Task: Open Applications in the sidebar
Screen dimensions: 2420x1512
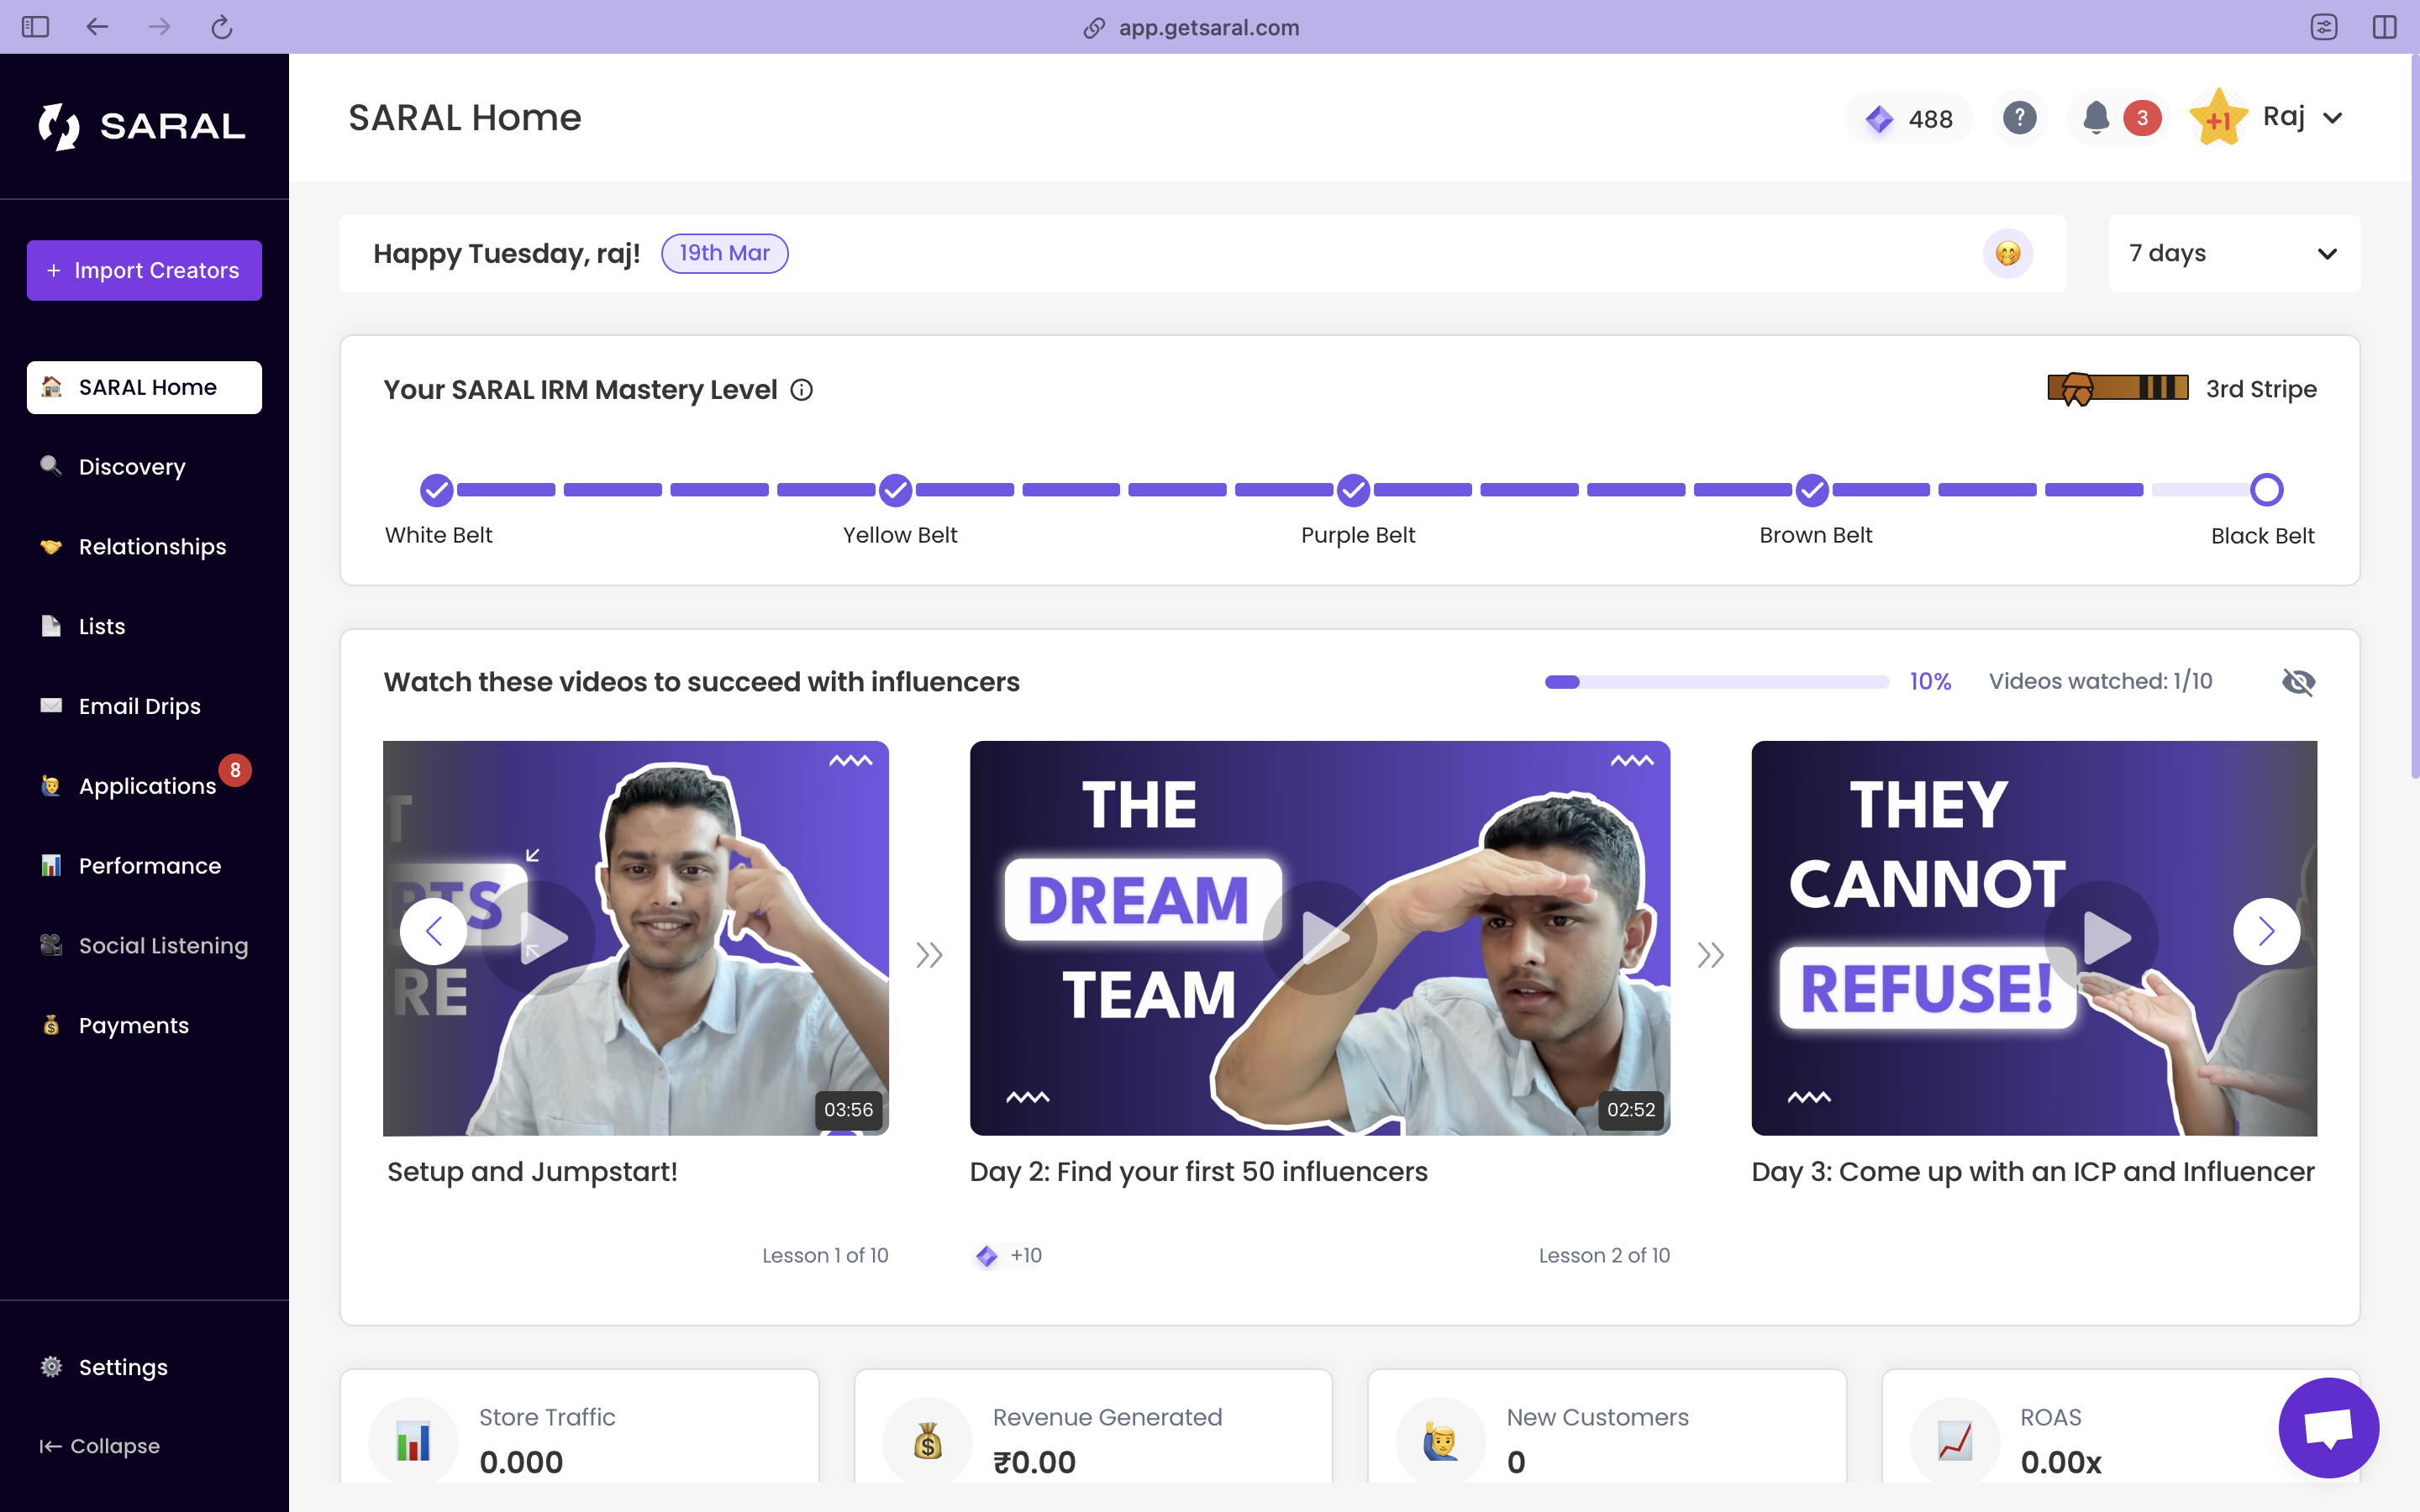Action: tap(147, 786)
